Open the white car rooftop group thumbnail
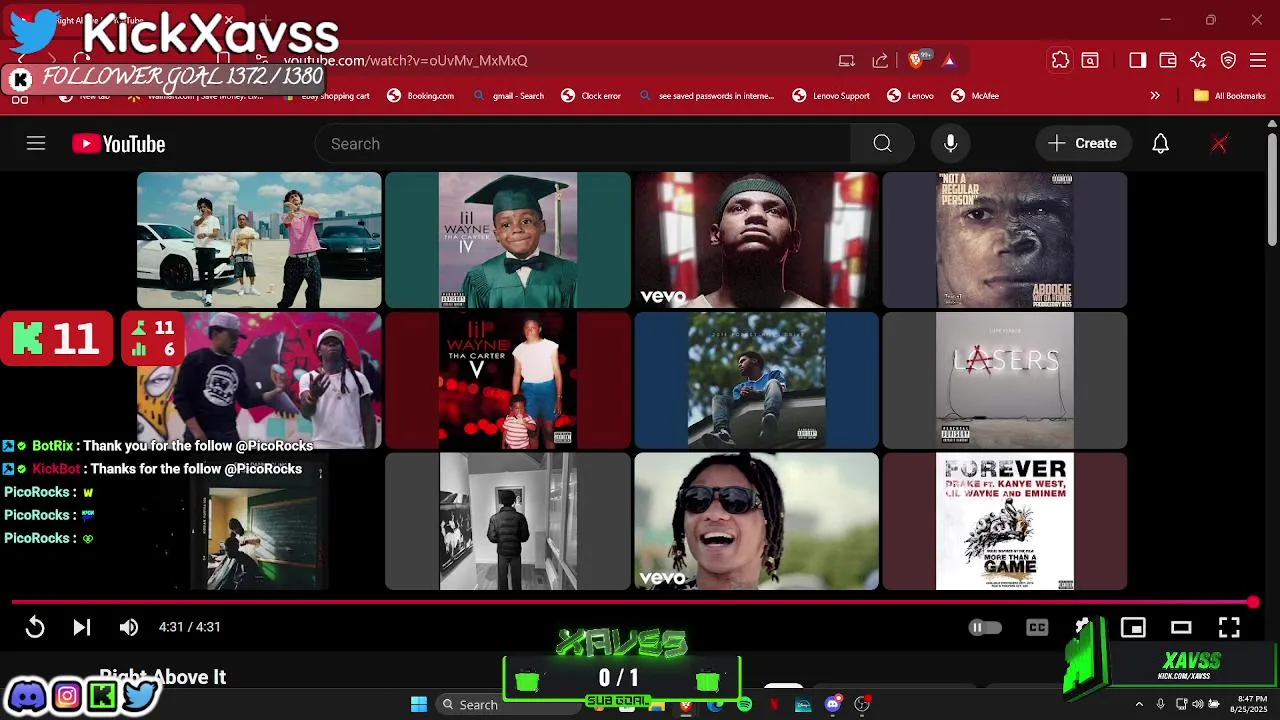The width and height of the screenshot is (1280, 720). coord(259,240)
